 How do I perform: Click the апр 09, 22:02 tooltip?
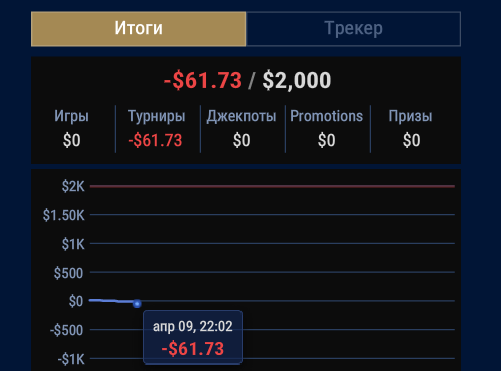click(x=193, y=337)
